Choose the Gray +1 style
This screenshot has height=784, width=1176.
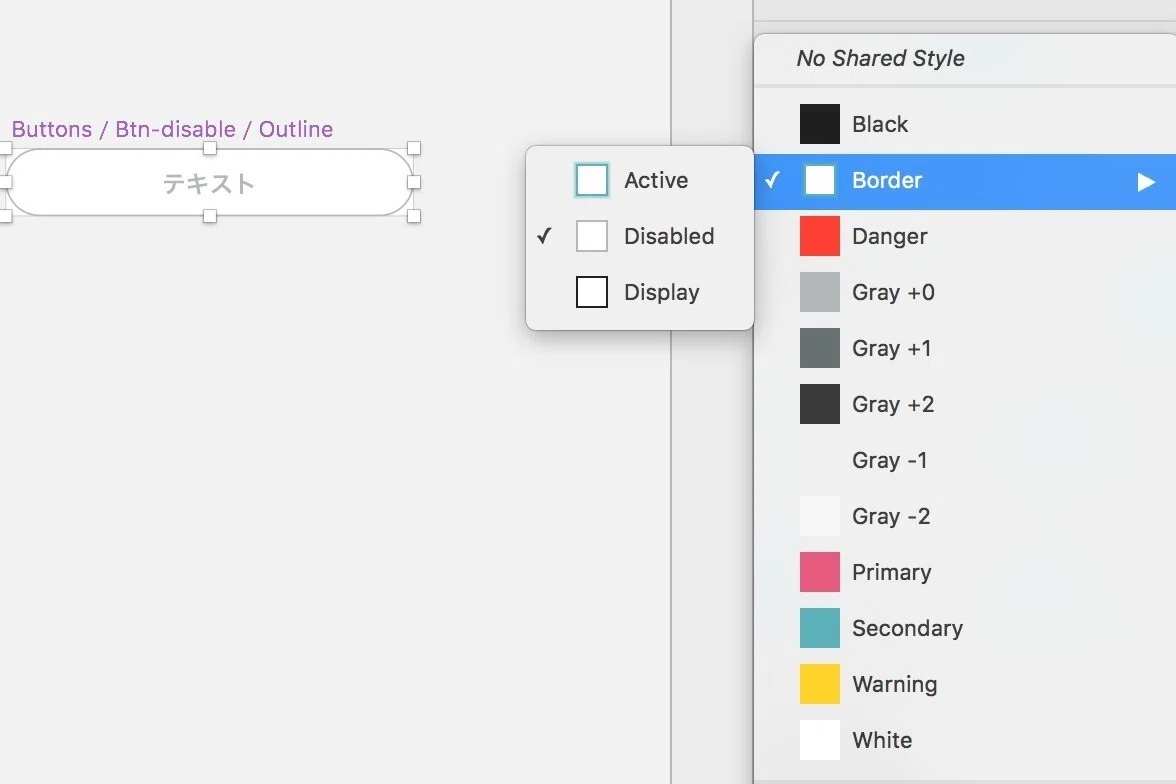(965, 348)
